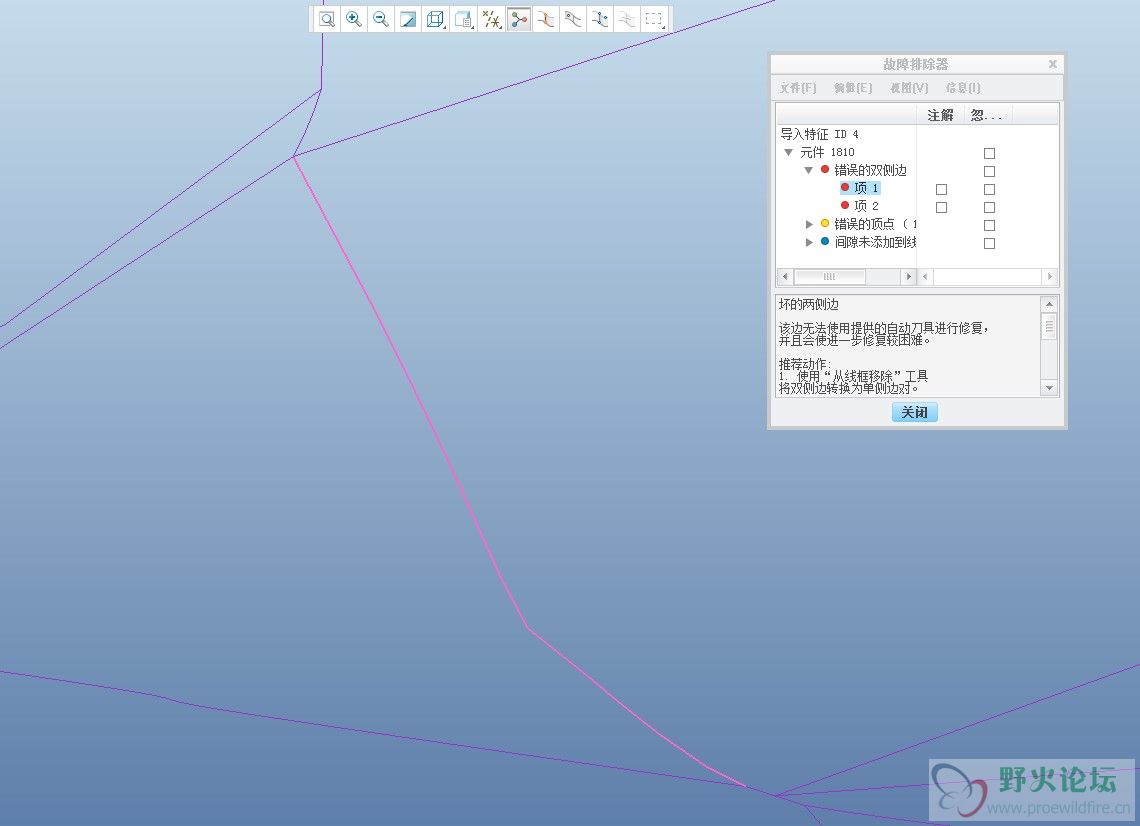
Task: Select the 元件 1810 tree row
Action: pos(827,152)
